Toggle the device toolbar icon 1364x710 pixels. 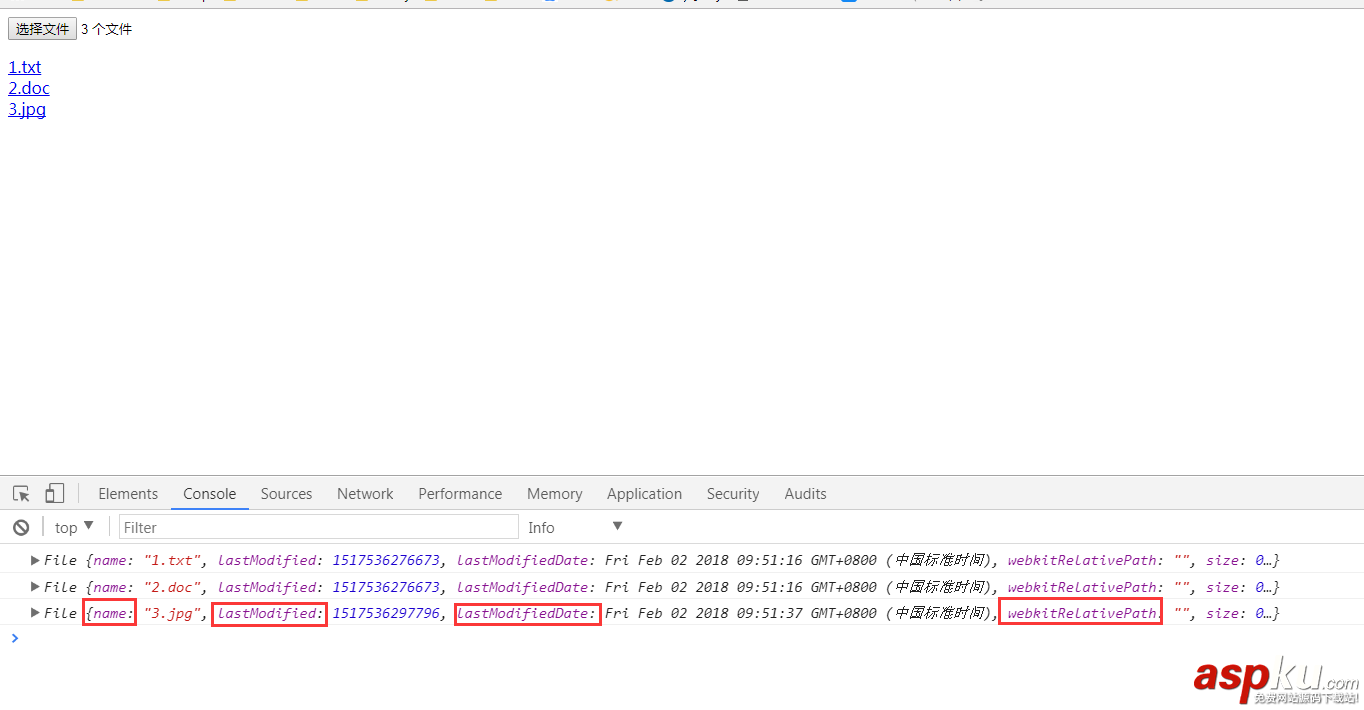(54, 494)
